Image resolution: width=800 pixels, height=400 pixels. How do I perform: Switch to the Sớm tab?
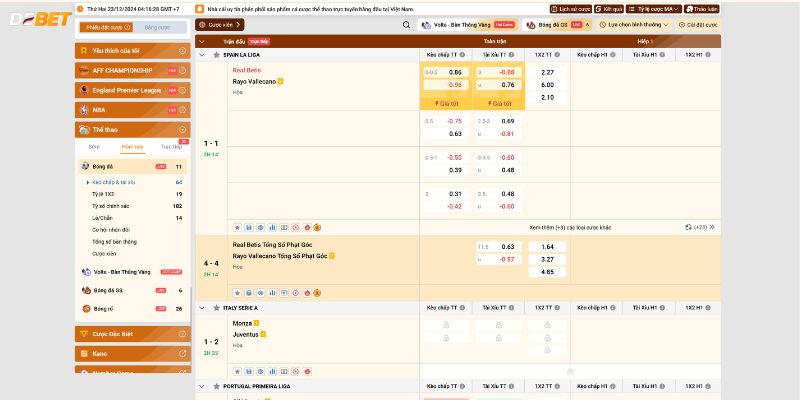94,147
